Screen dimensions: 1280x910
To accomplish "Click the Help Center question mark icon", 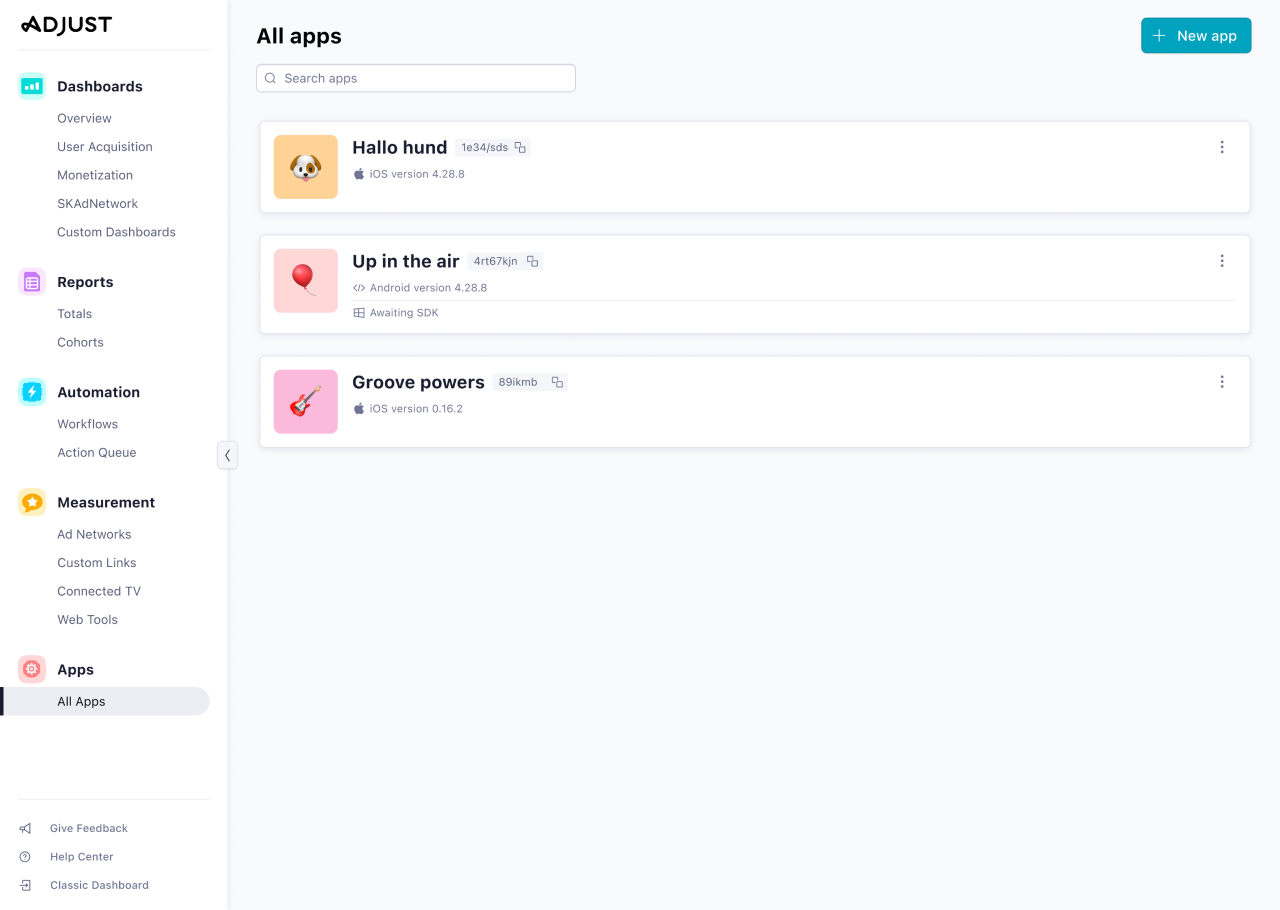I will [x=24, y=856].
